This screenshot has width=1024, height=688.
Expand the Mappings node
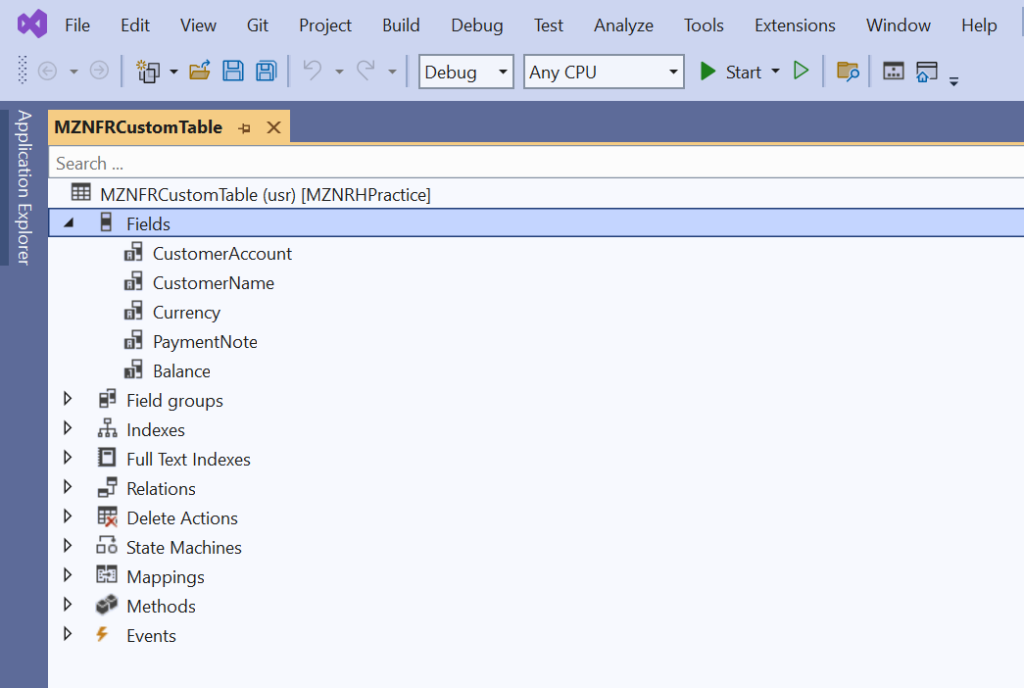(x=67, y=575)
